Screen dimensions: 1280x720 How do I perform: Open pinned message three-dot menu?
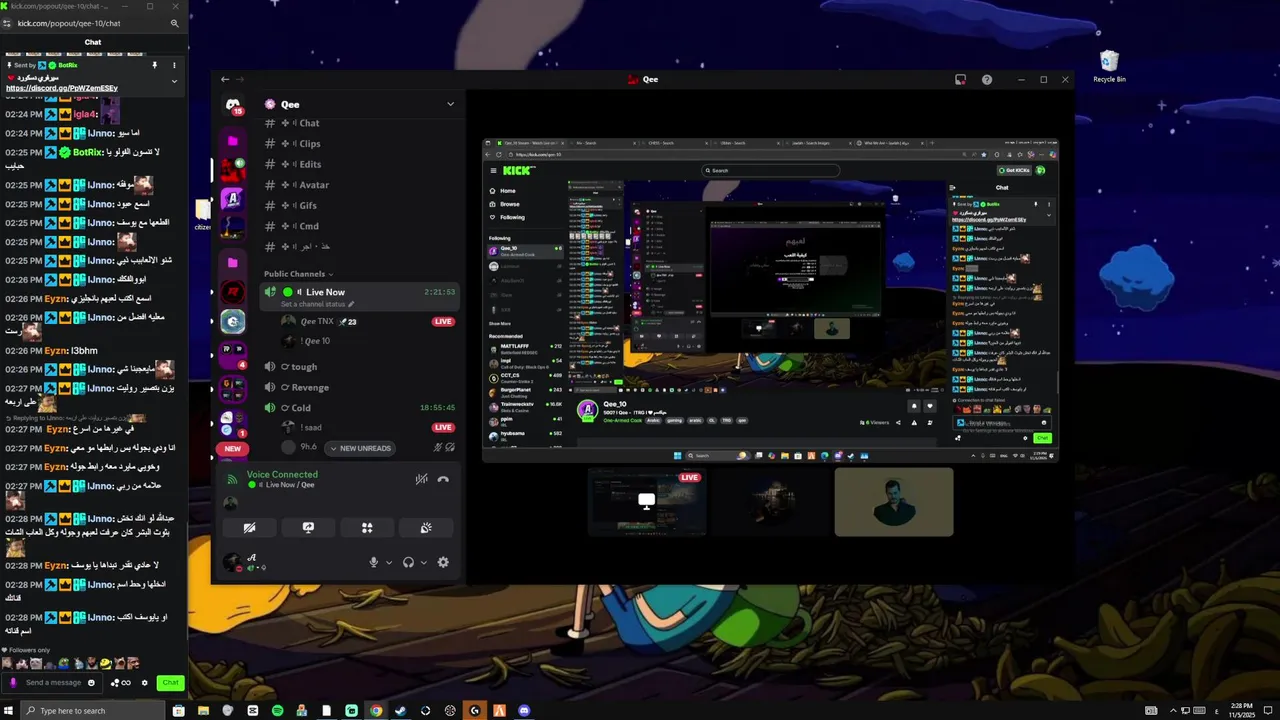174,65
